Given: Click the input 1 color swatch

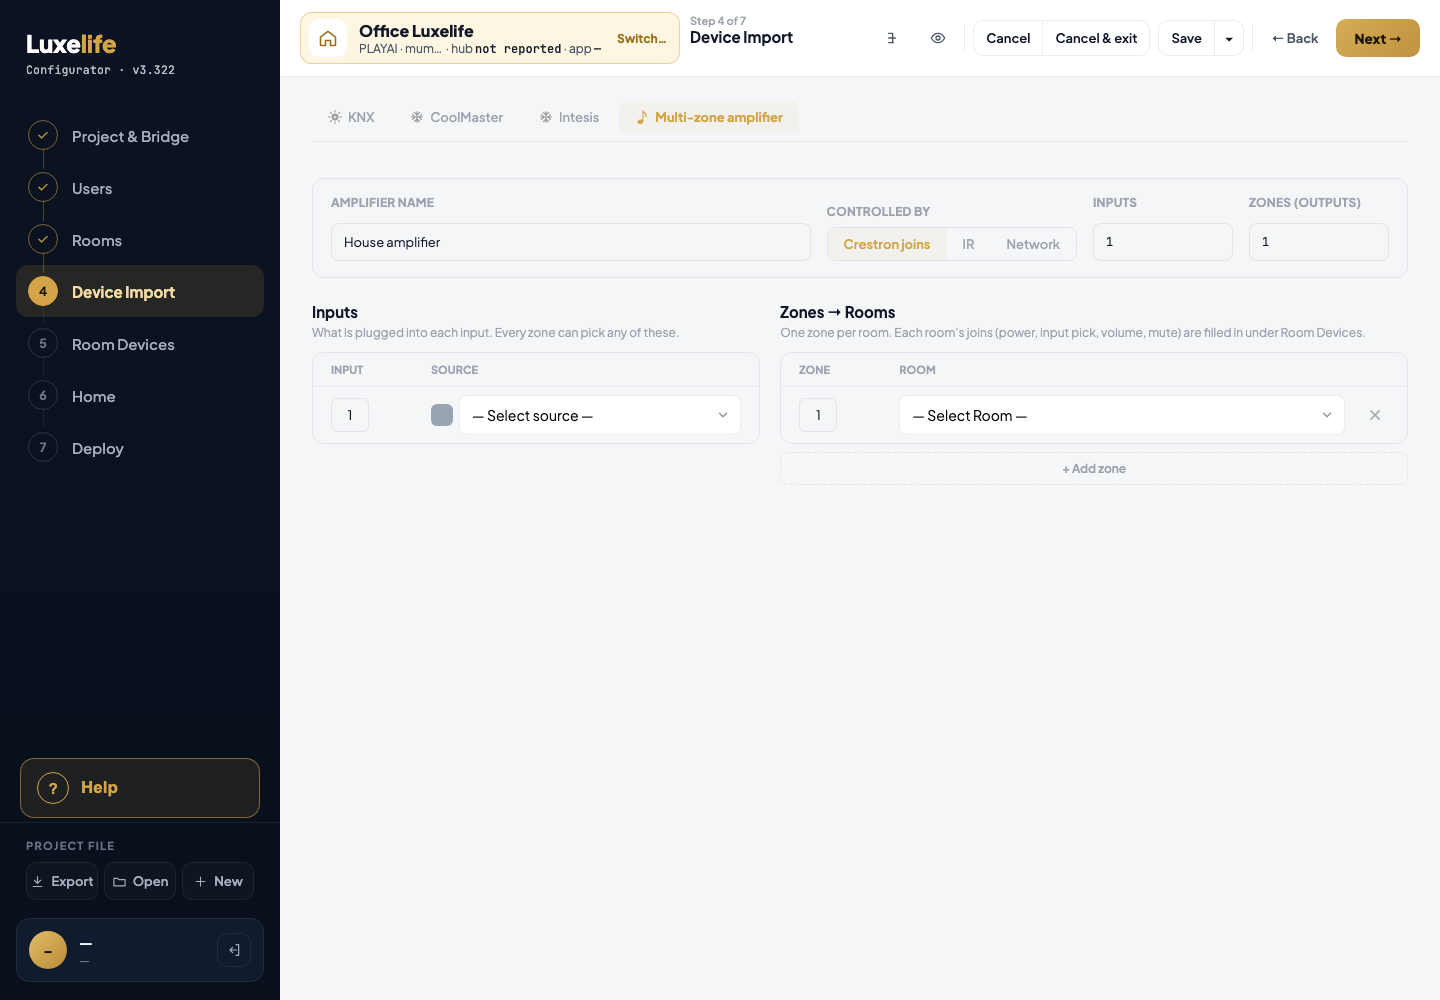Looking at the screenshot, I should [442, 415].
